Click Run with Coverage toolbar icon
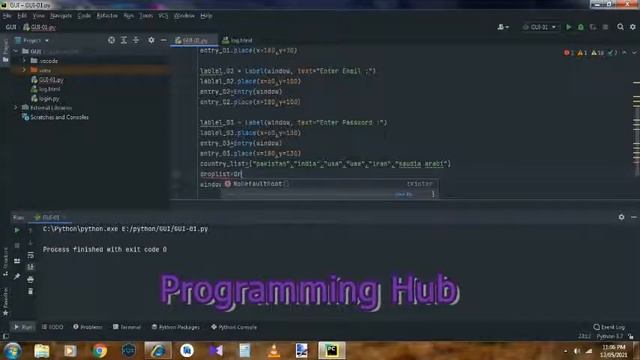The width and height of the screenshot is (640, 360). [x=593, y=27]
